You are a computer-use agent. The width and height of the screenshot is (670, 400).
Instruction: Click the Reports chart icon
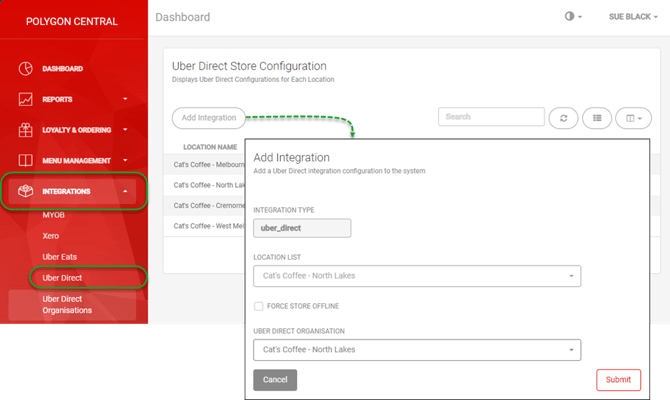click(x=25, y=100)
